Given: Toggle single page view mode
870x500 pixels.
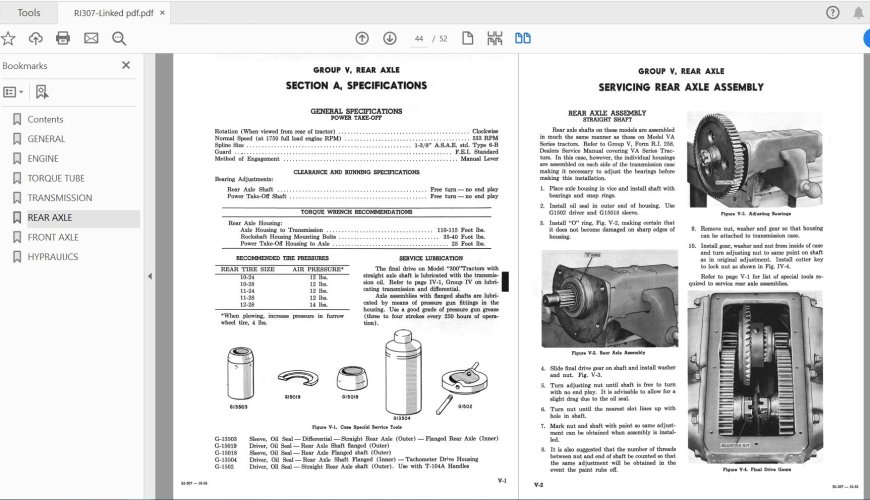Looking at the screenshot, I should pos(467,38).
